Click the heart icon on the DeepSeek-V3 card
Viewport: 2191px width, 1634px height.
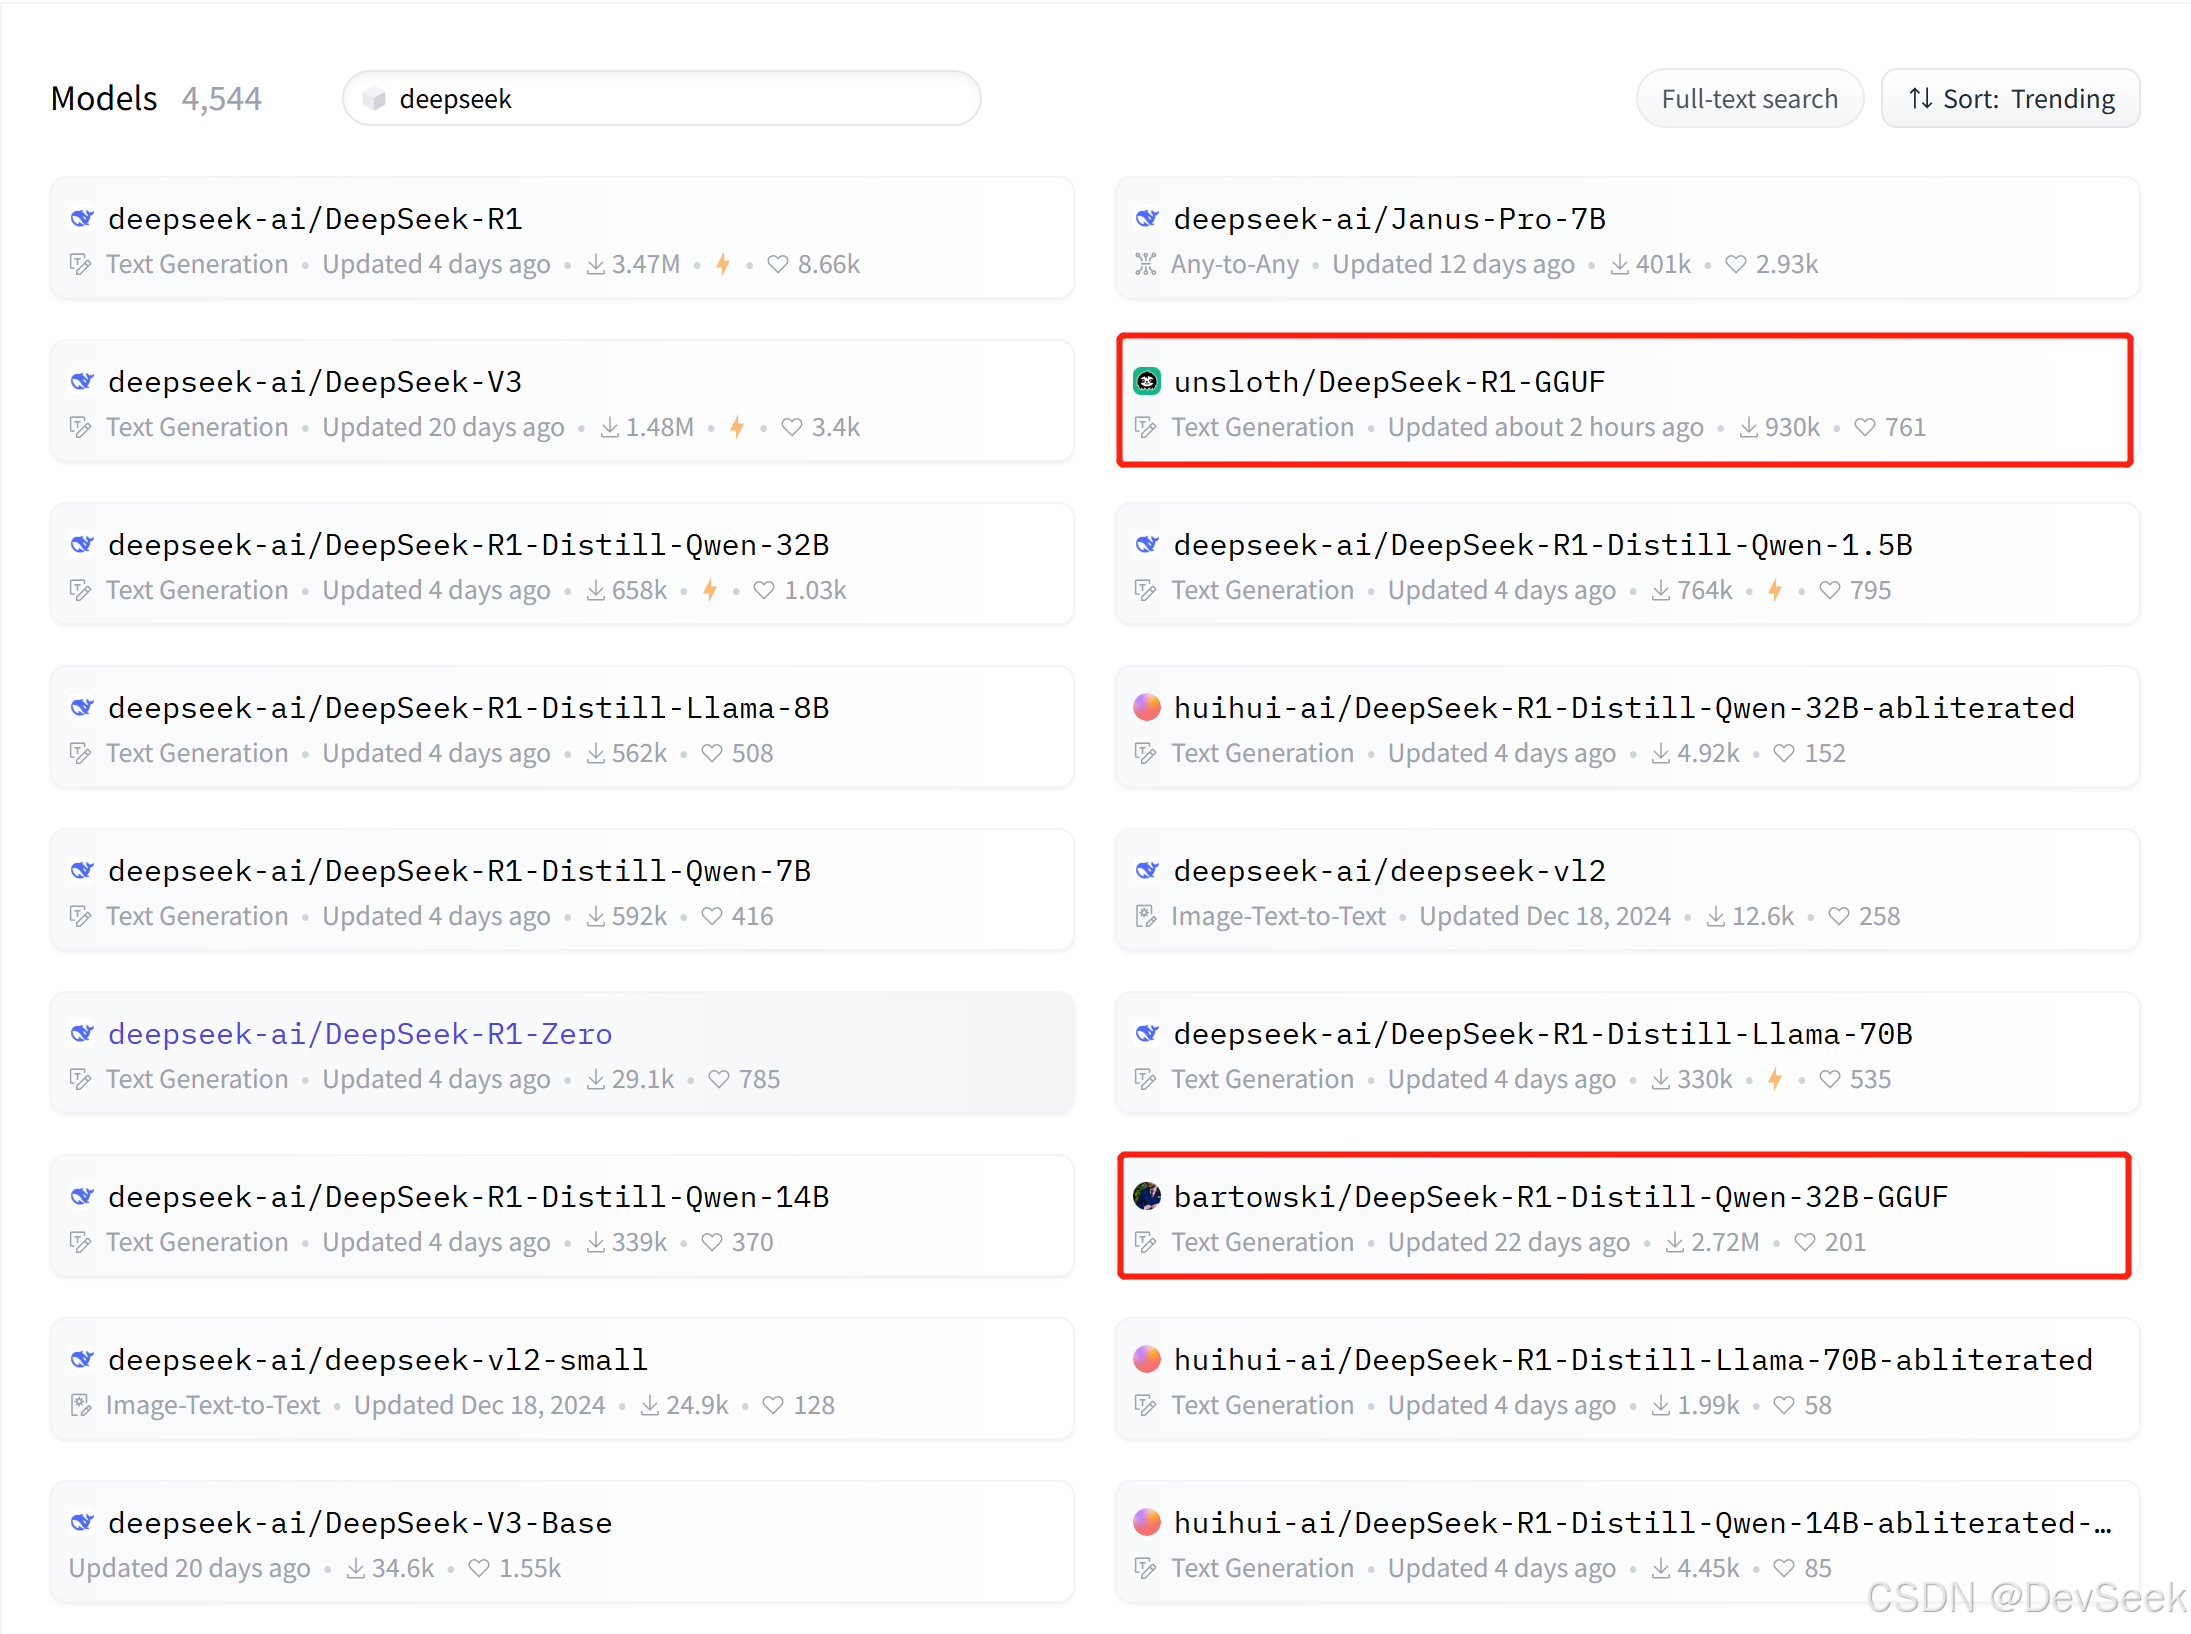pos(791,427)
